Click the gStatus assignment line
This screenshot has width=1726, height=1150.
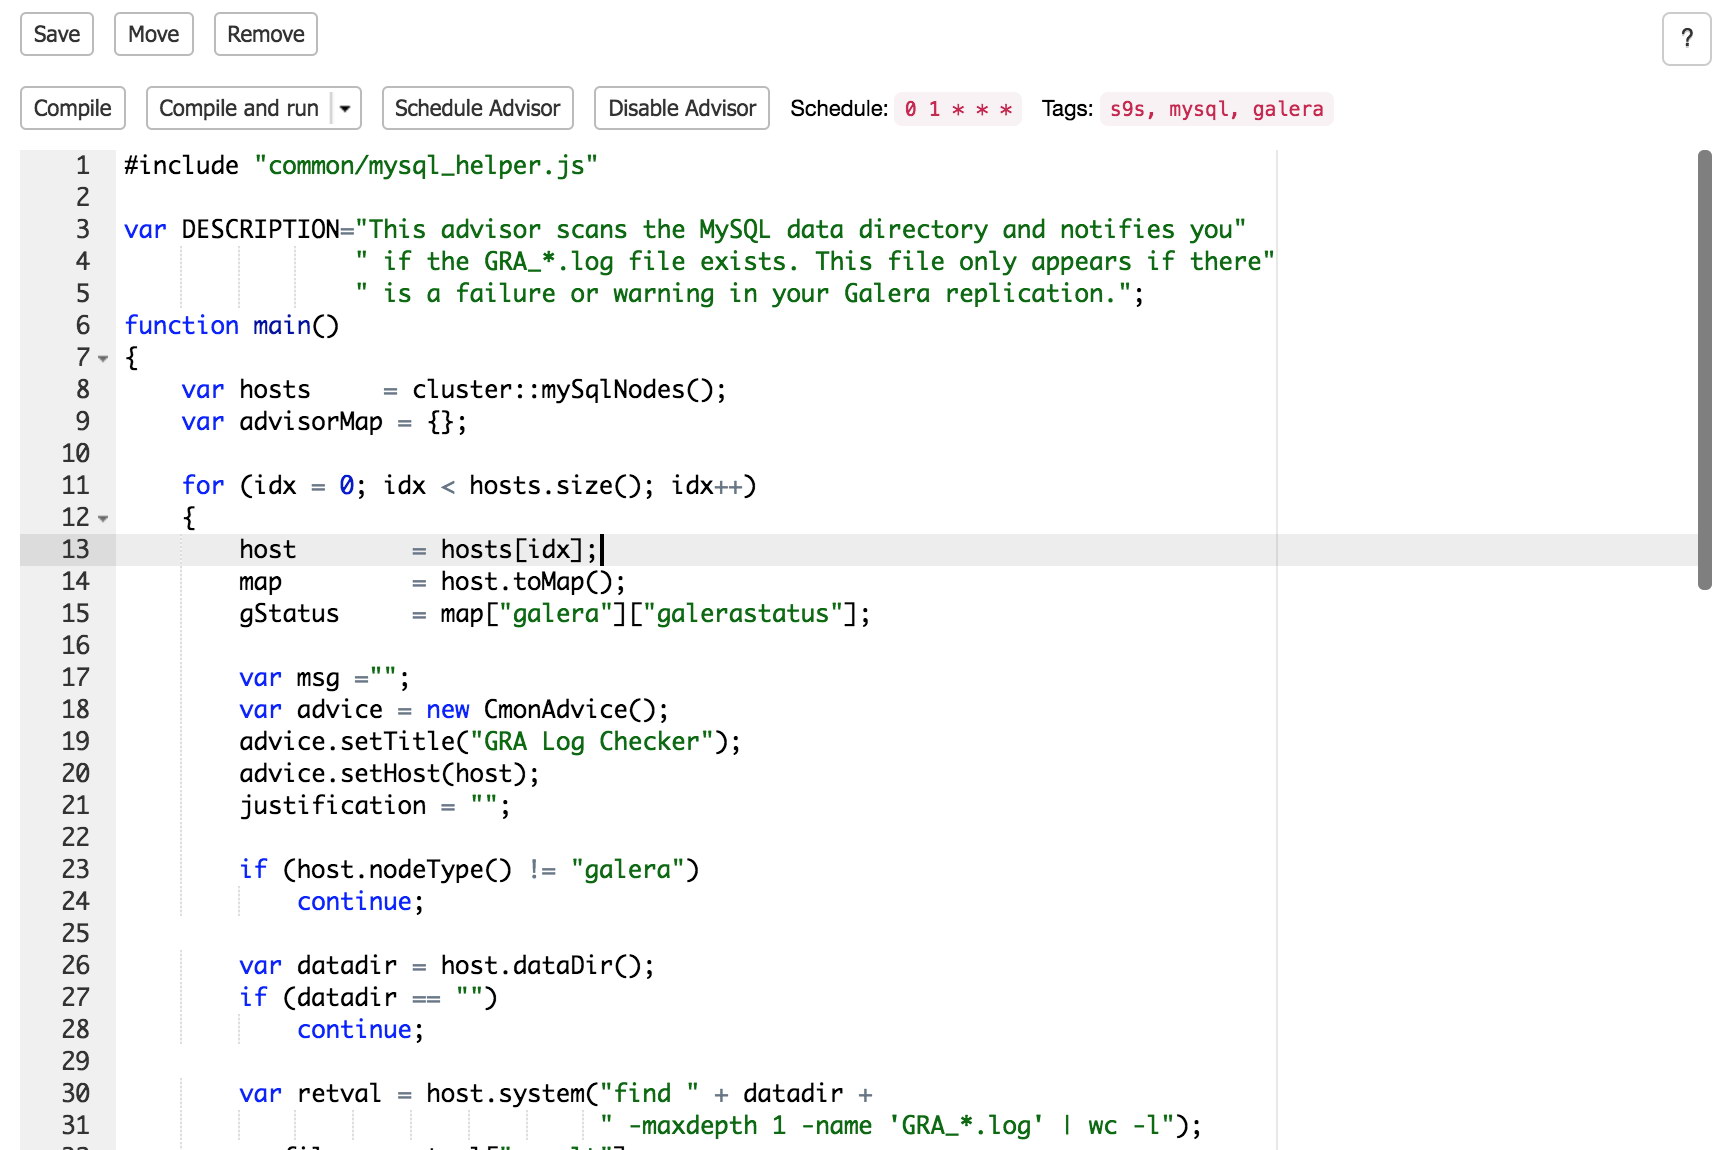point(555,613)
